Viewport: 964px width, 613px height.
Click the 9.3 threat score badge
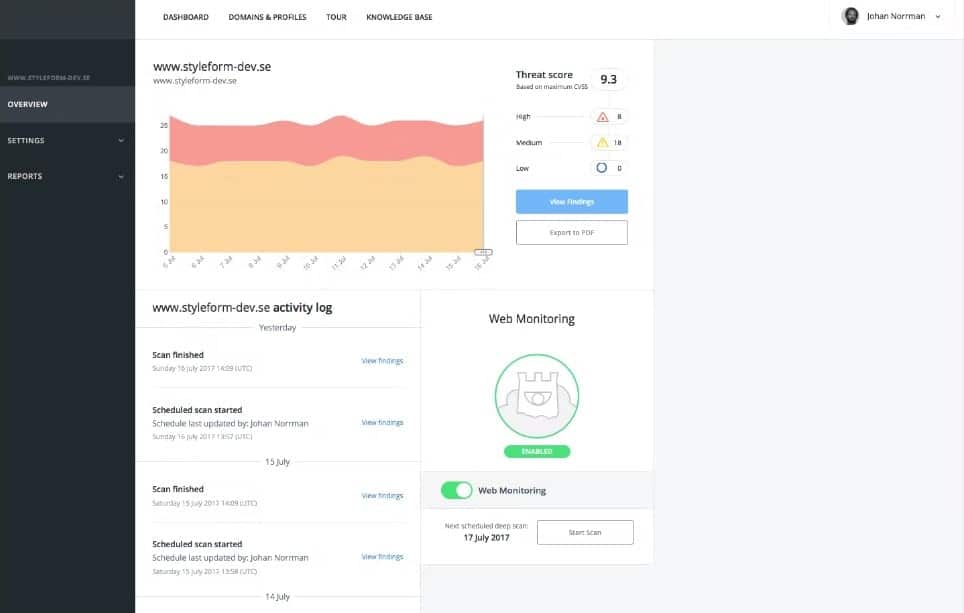(608, 79)
